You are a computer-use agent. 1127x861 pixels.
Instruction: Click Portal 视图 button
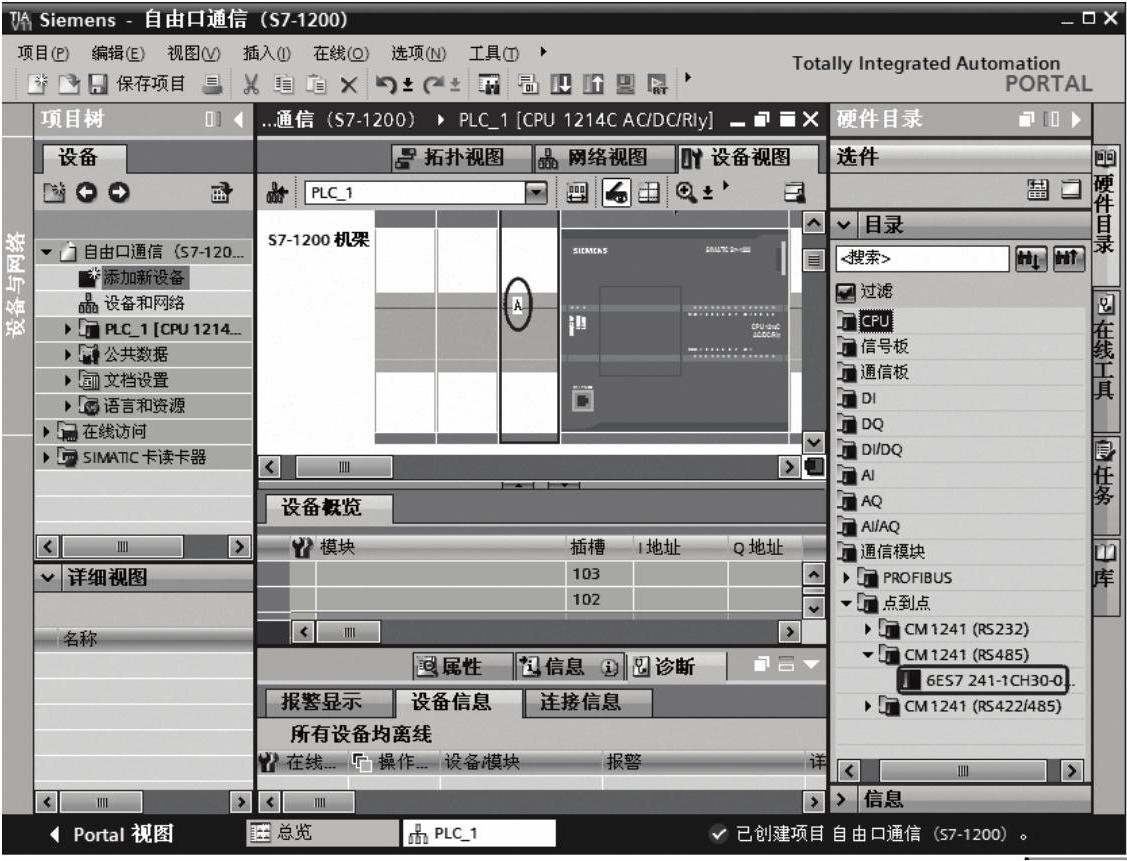tap(112, 834)
